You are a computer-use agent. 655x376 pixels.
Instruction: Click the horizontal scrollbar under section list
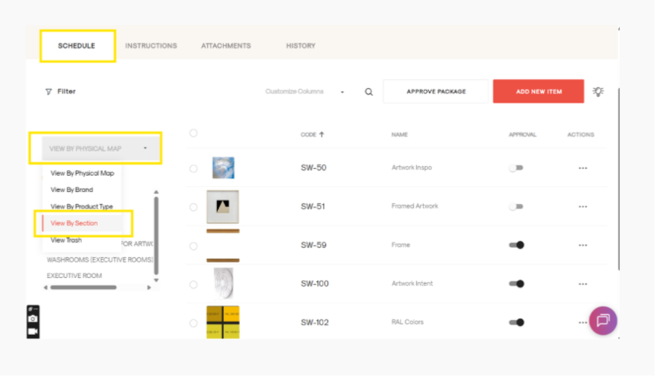tap(84, 287)
